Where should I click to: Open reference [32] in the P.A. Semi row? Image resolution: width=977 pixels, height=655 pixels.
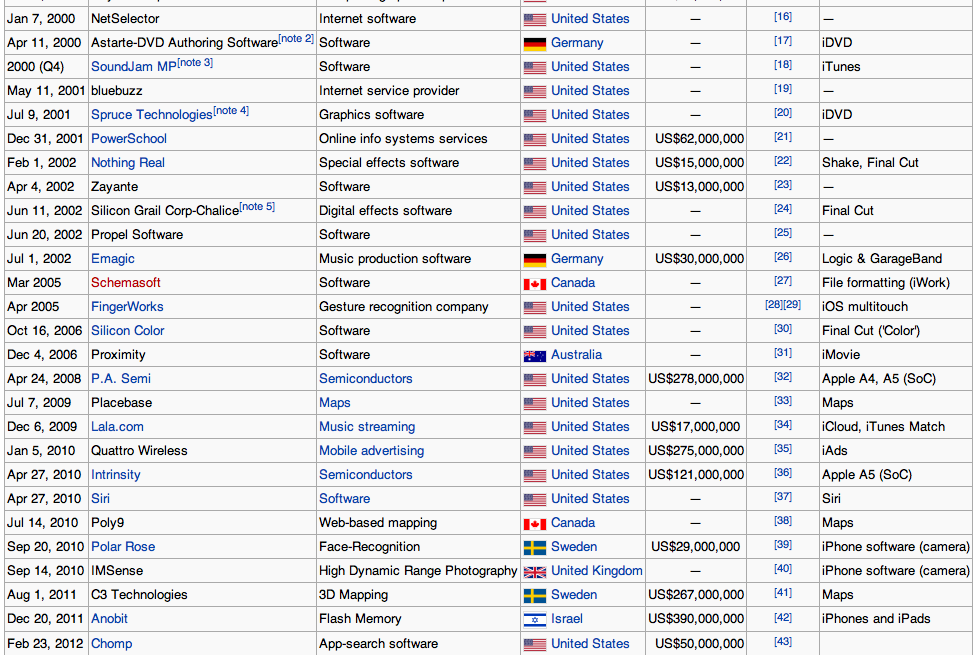(x=783, y=376)
